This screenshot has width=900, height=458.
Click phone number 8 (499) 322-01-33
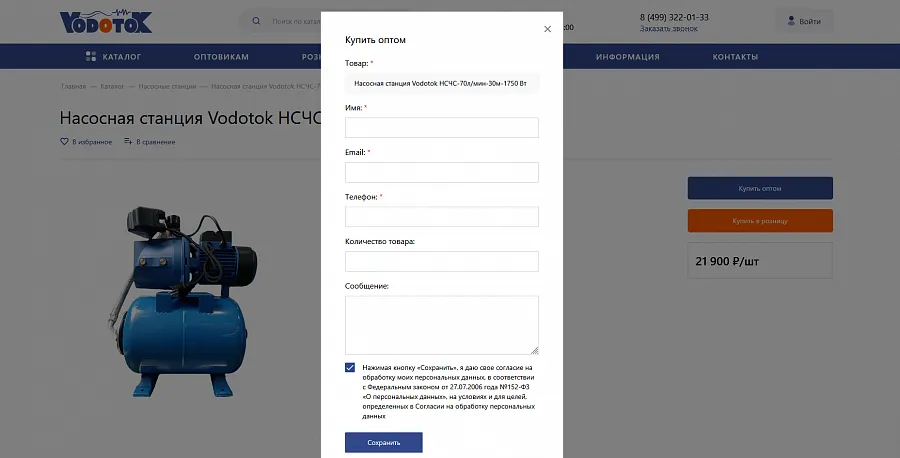pos(674,17)
